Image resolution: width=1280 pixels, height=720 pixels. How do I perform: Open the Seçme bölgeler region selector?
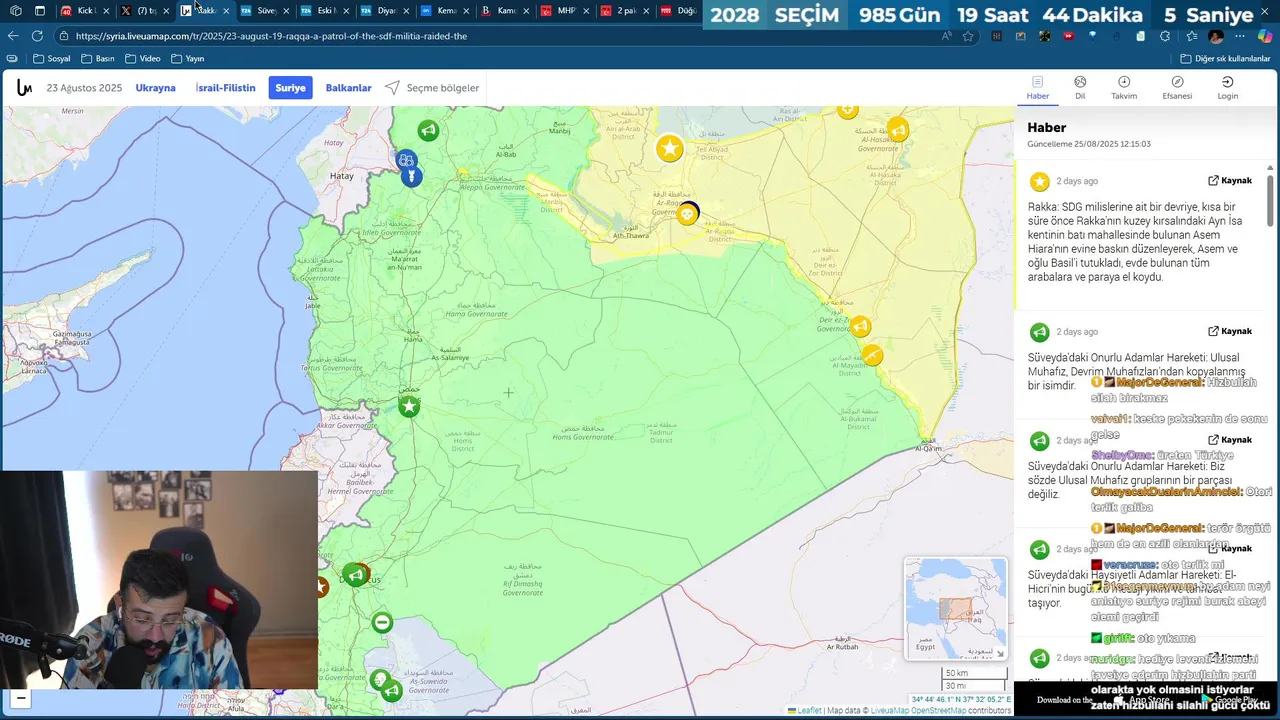pos(432,88)
